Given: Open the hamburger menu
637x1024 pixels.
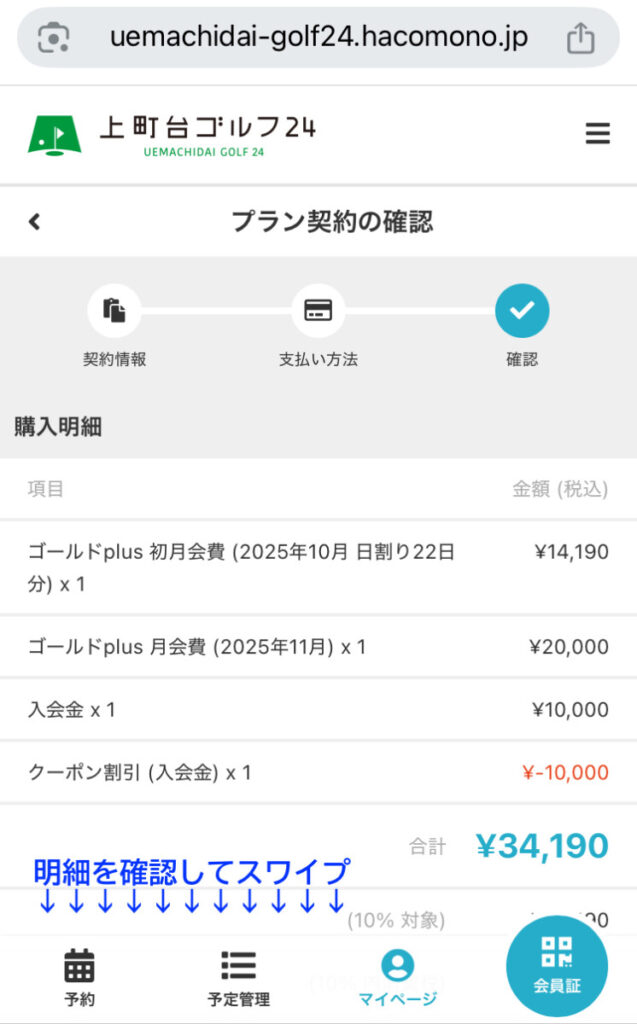Looking at the screenshot, I should coord(597,134).
